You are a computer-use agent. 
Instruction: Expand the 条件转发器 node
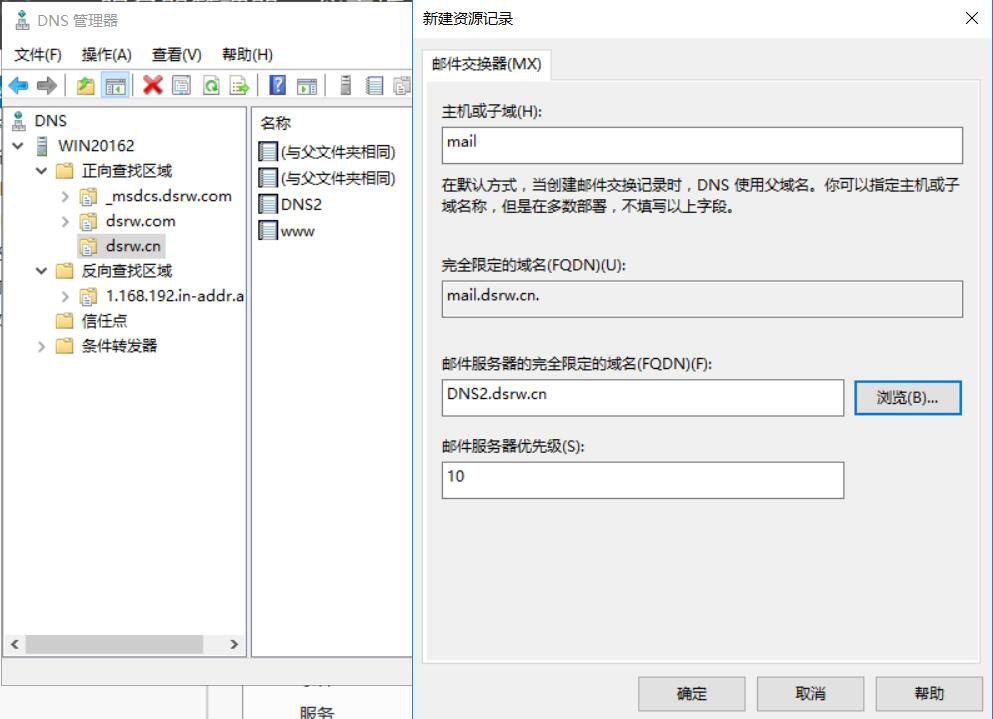click(41, 346)
